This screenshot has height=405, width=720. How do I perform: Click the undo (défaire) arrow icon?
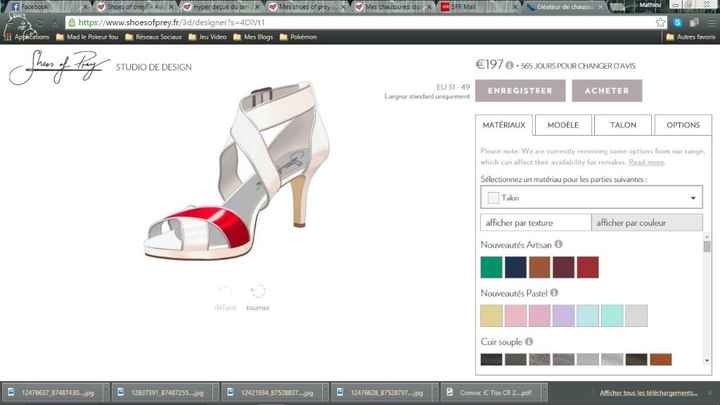[x=225, y=291]
